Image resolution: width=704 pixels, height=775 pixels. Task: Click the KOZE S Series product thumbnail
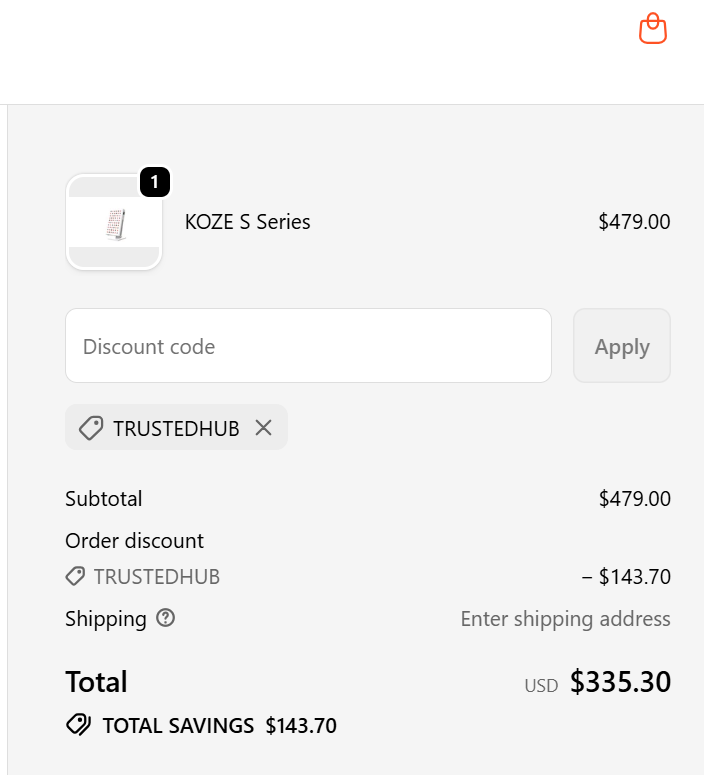coord(114,223)
